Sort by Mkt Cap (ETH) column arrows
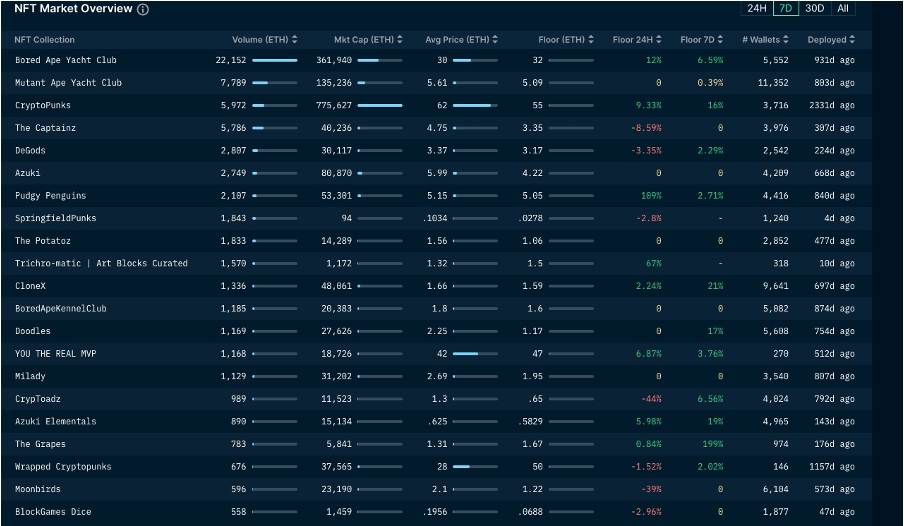Viewport: 904px width, 526px height. point(400,40)
